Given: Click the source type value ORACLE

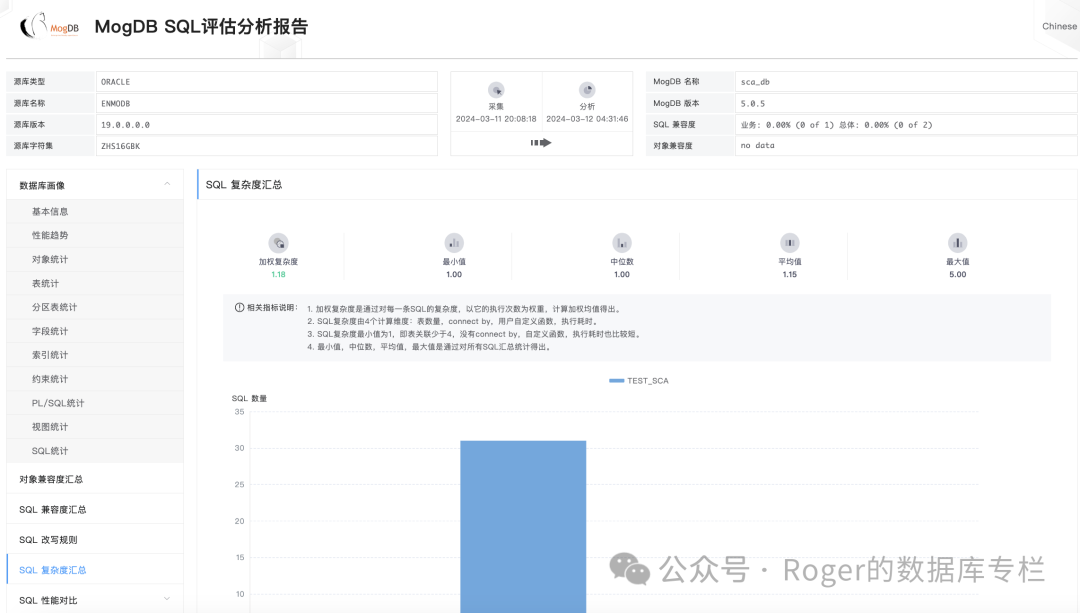Looking at the screenshot, I should 116,82.
